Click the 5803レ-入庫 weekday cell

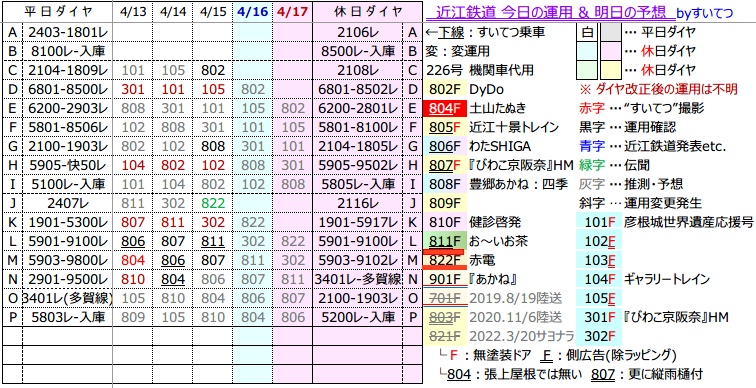tap(68, 317)
